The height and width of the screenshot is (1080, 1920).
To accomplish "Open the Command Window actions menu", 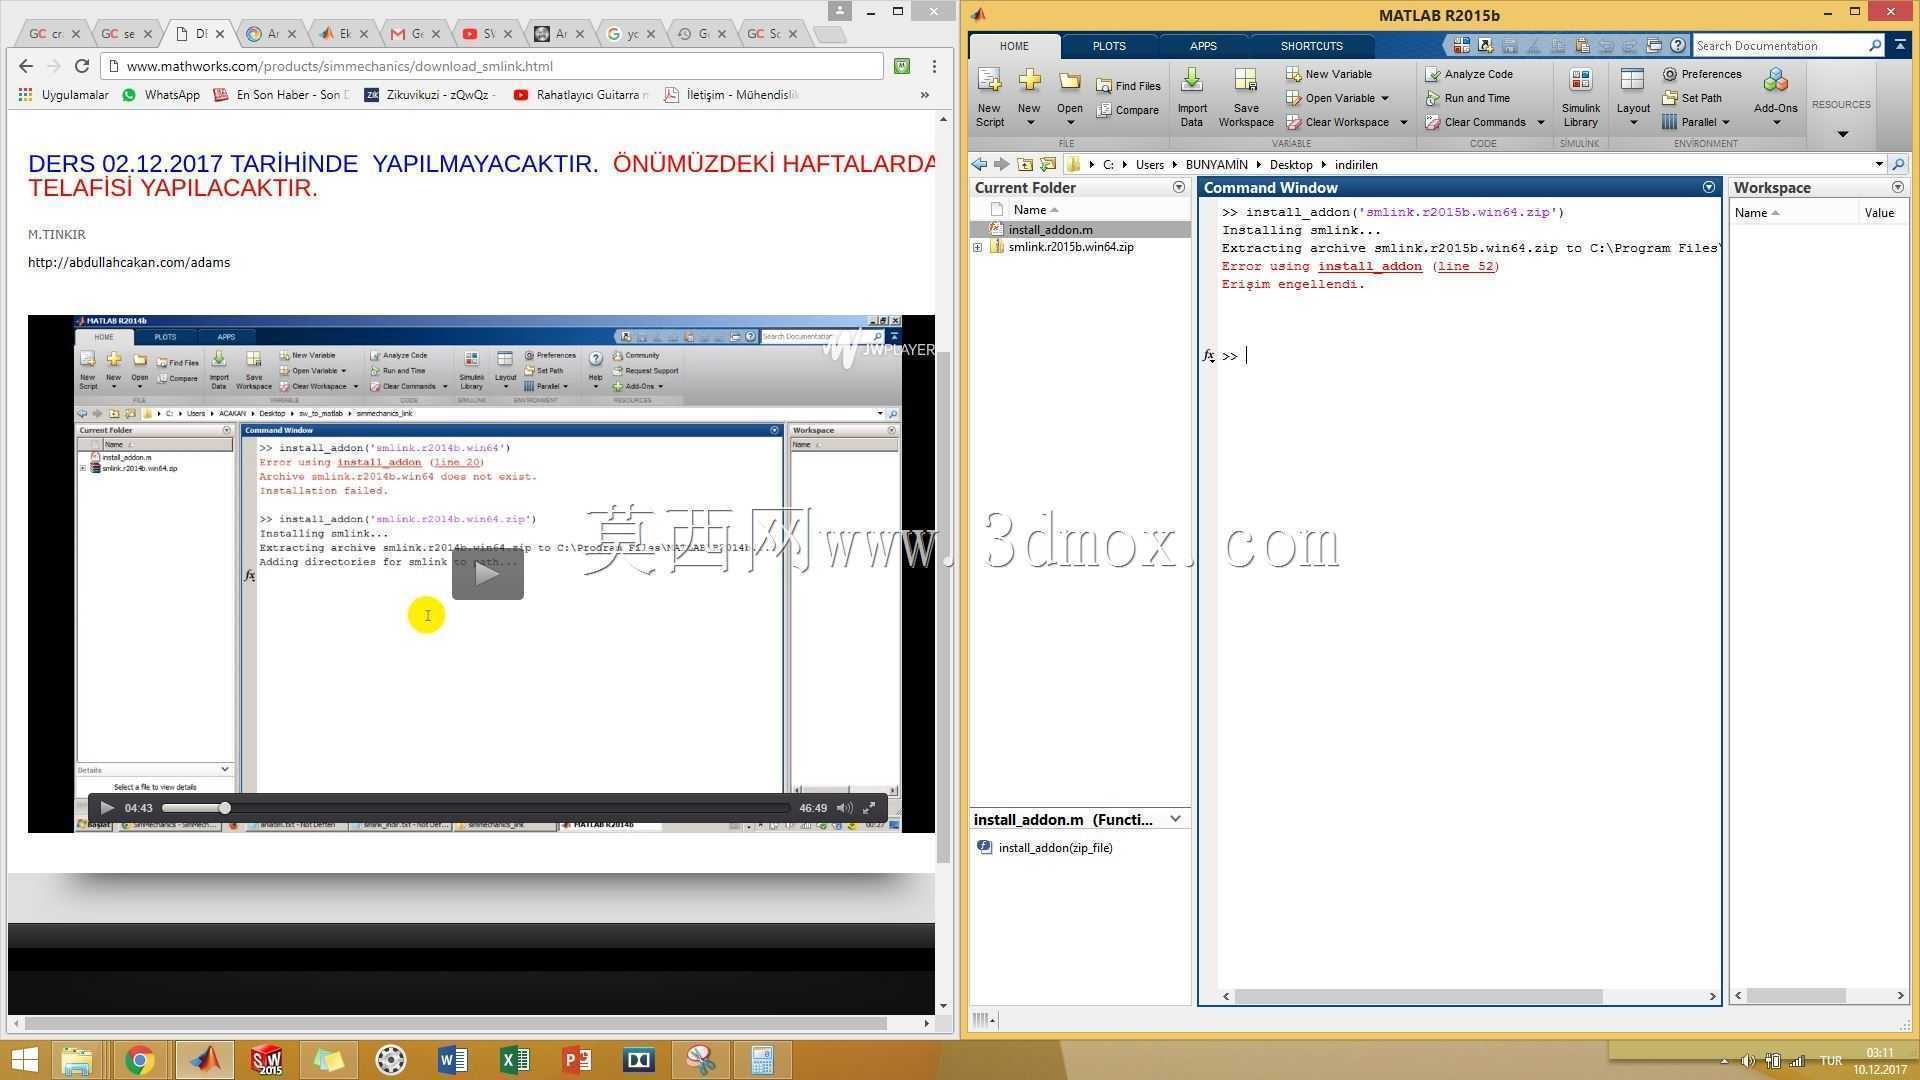I will 1709,187.
